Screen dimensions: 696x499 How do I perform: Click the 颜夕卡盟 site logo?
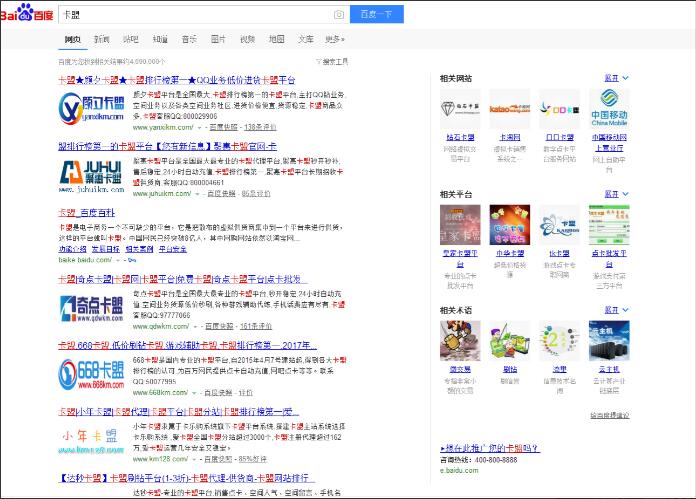pos(91,108)
